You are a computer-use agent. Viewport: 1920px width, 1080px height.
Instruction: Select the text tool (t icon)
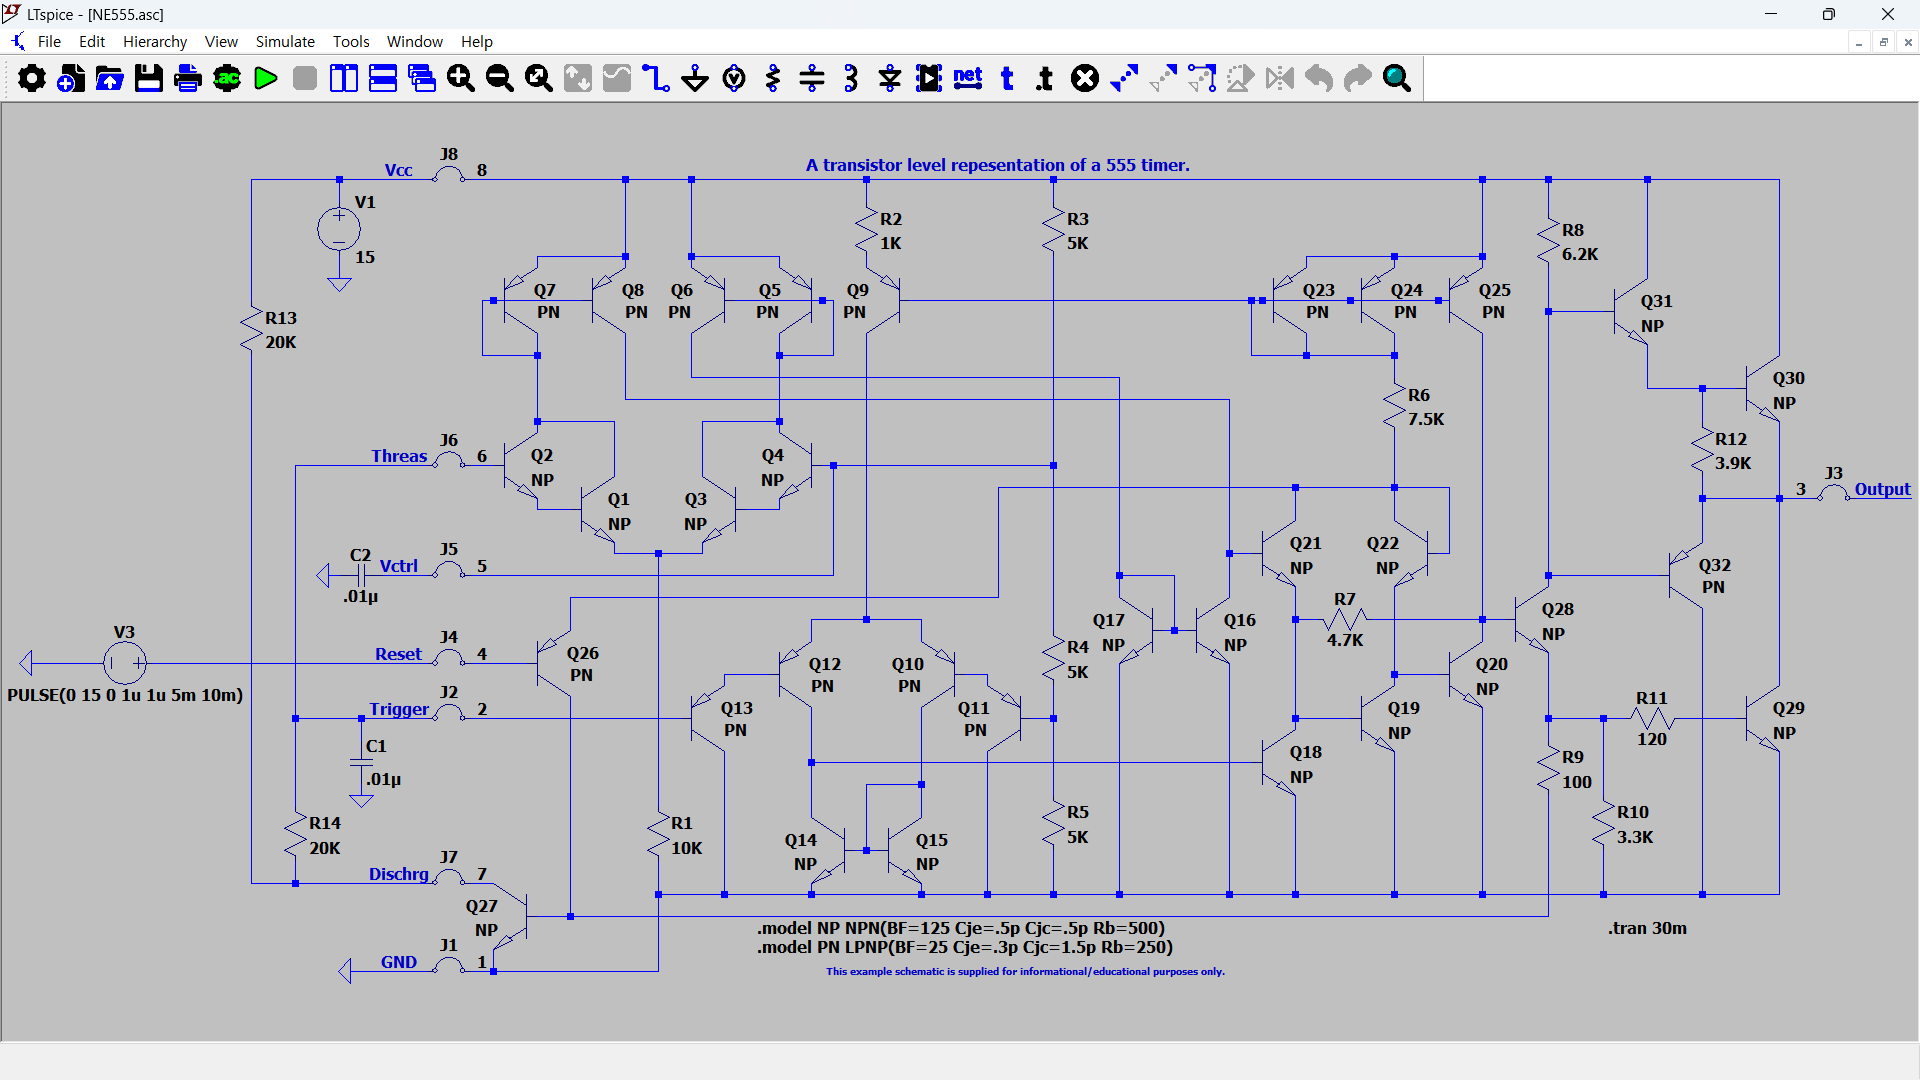[x=1007, y=78]
